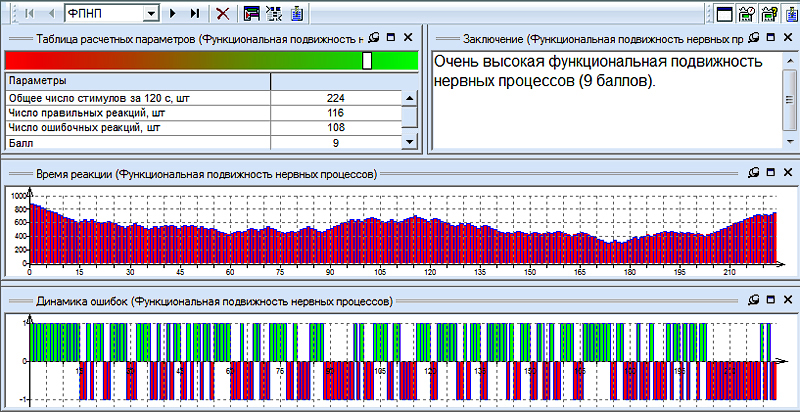Click the blank window icon at top right
Image resolution: width=800 pixels, height=412 pixels.
pos(725,13)
